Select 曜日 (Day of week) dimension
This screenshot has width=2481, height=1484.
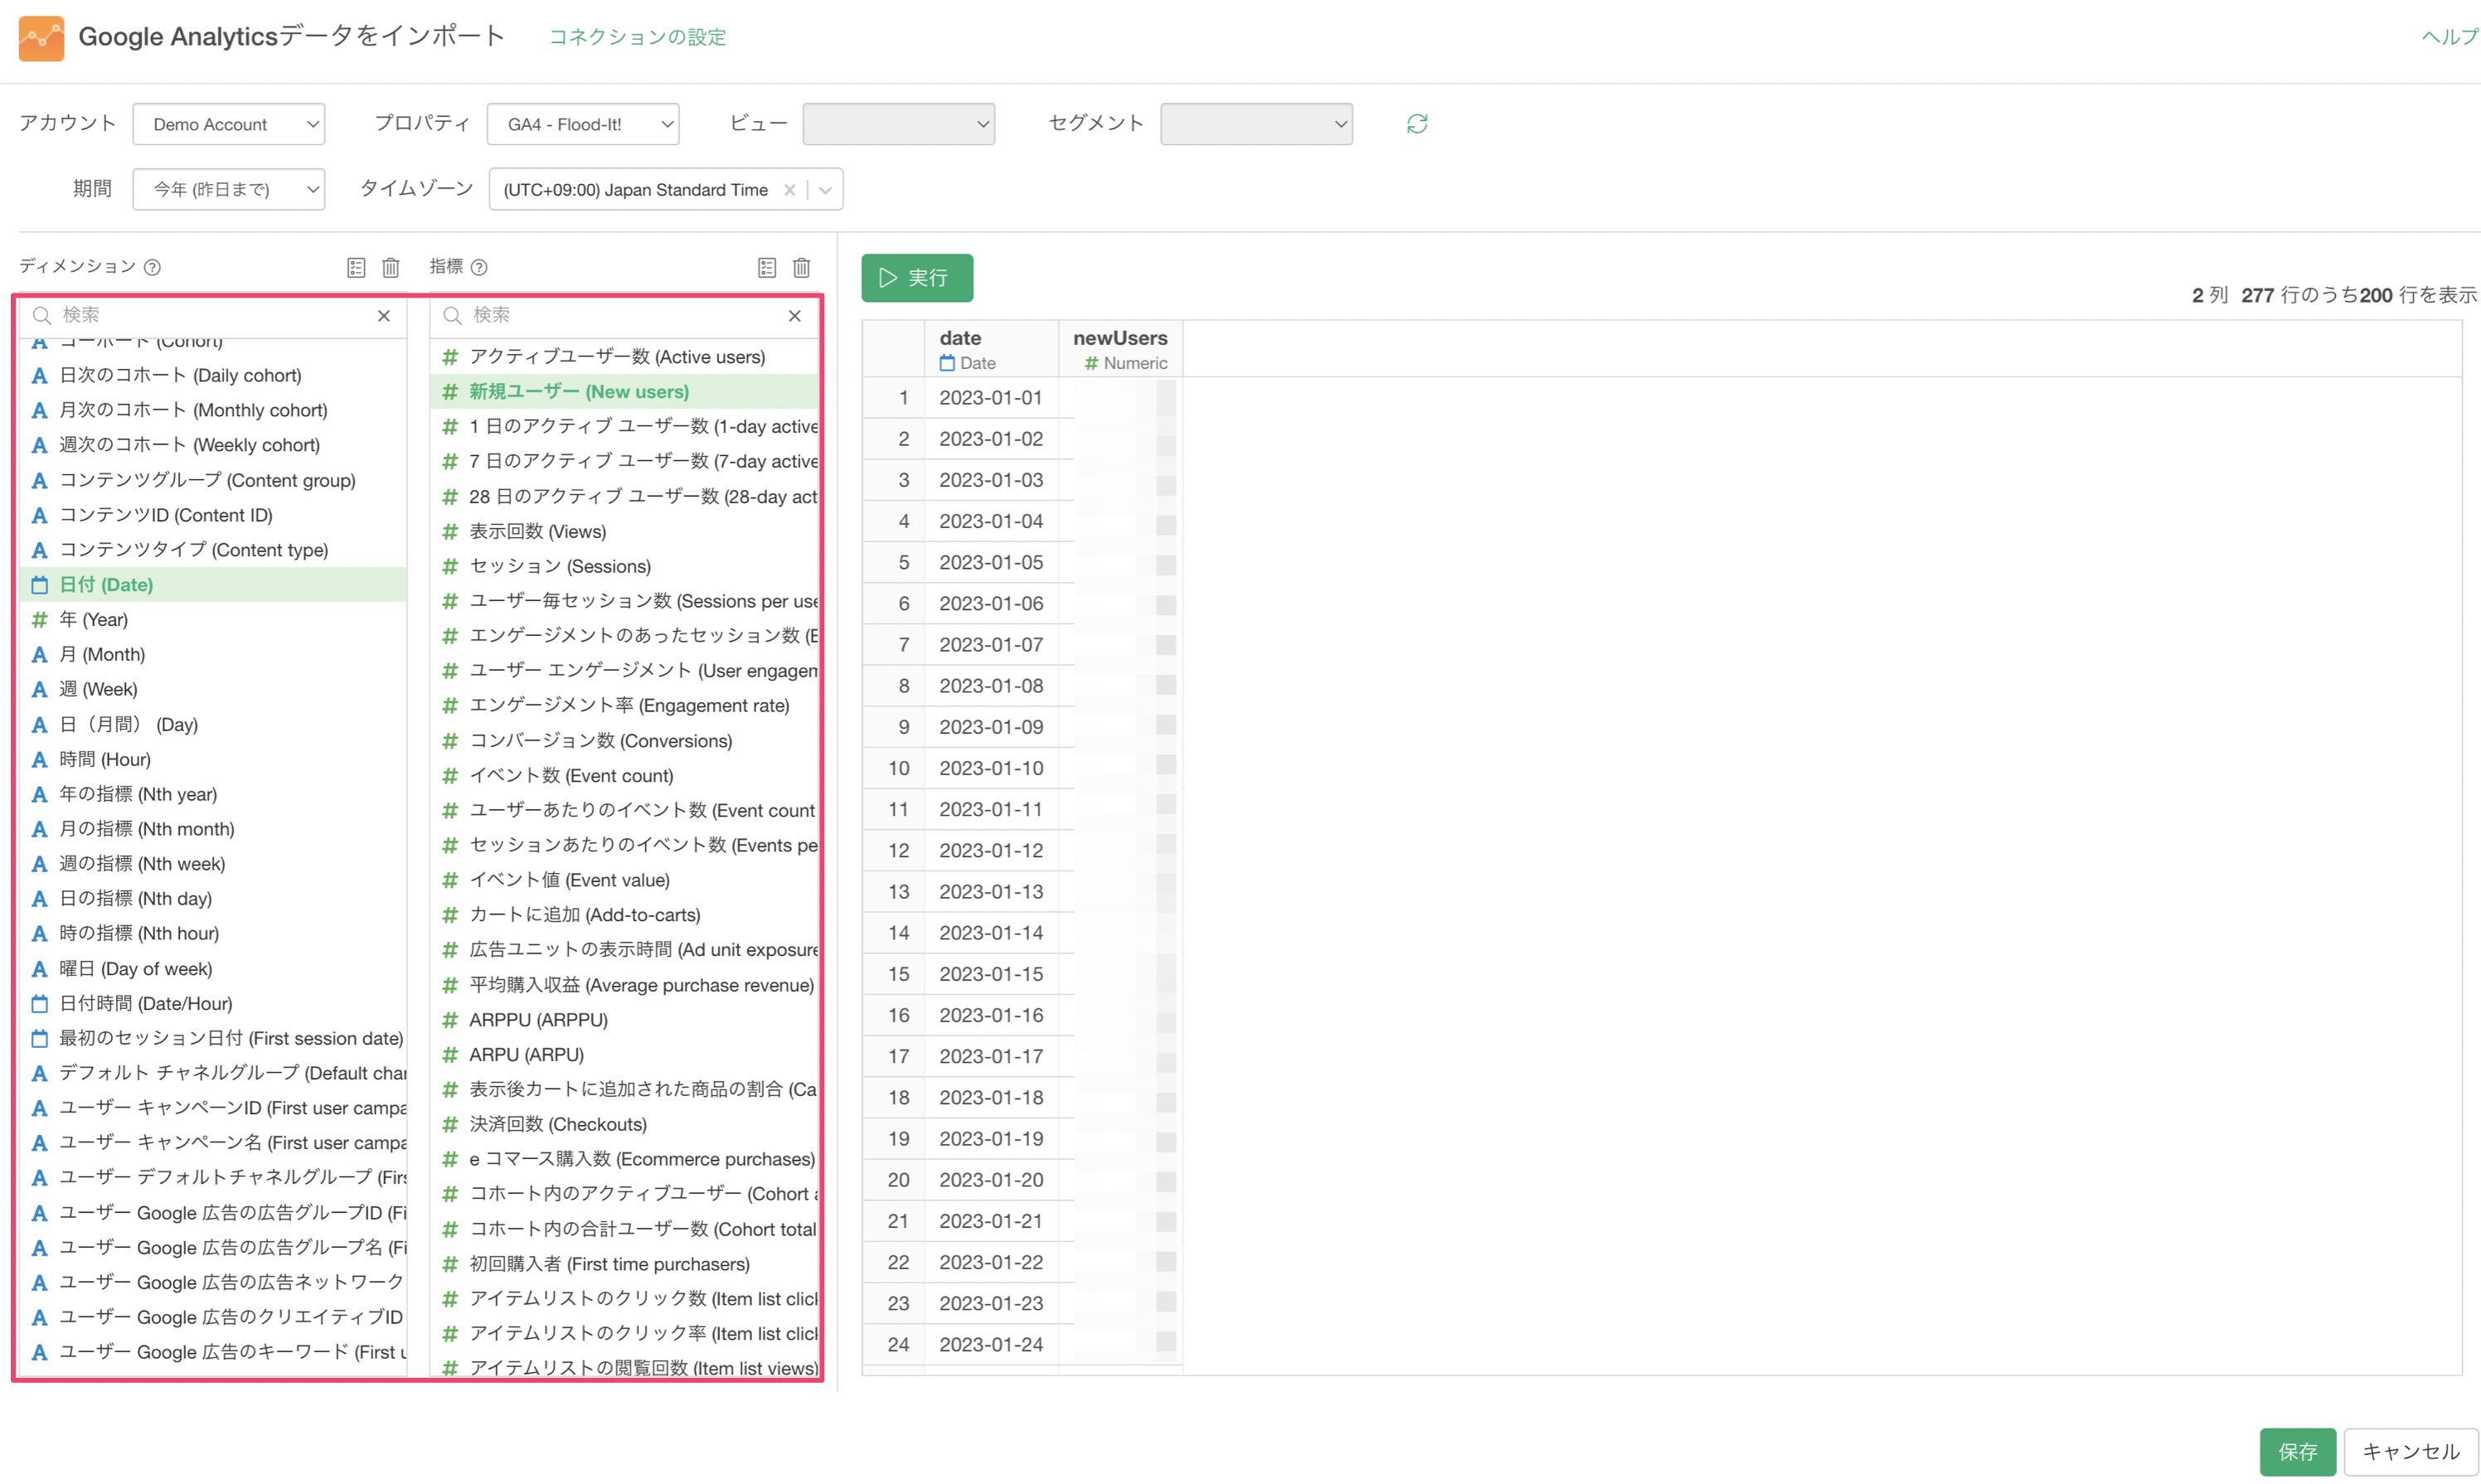click(212, 969)
